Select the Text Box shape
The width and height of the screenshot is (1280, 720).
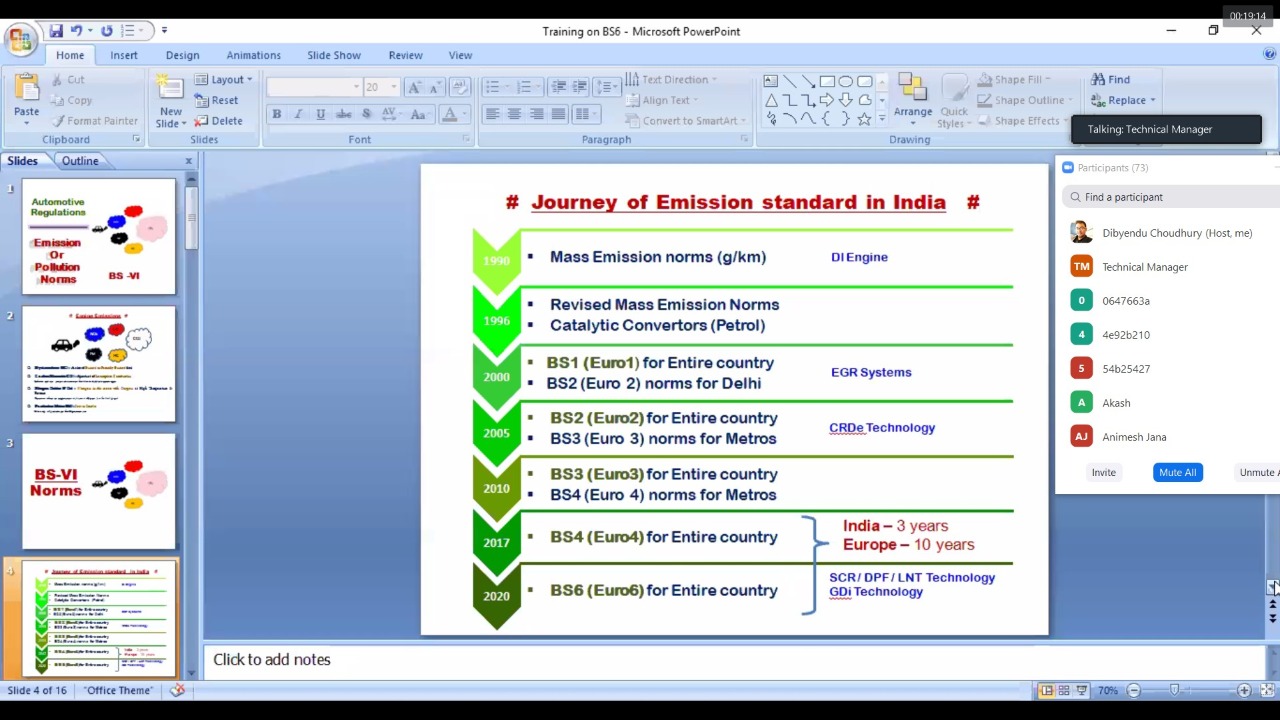pos(770,81)
